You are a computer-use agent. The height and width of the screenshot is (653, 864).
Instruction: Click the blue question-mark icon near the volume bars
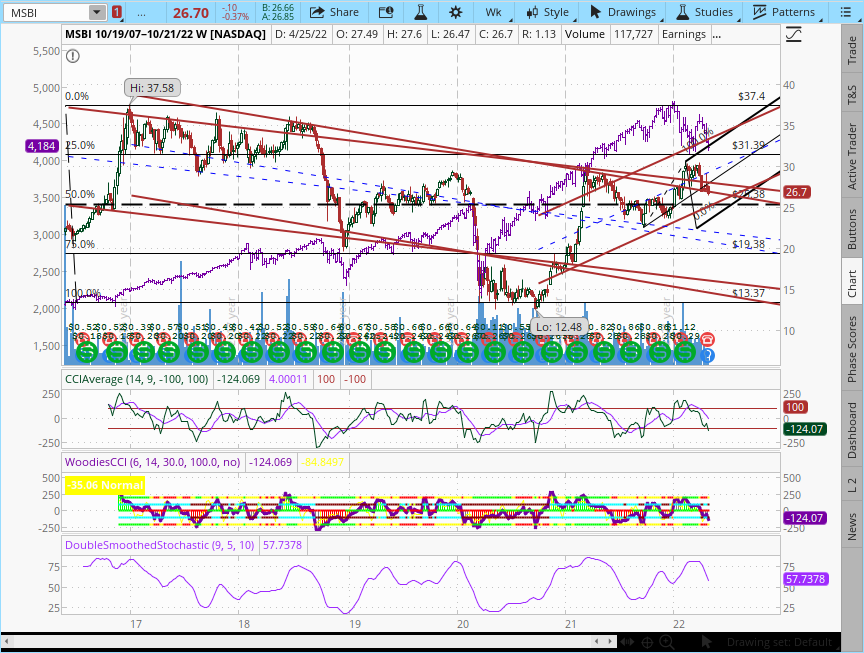click(709, 355)
